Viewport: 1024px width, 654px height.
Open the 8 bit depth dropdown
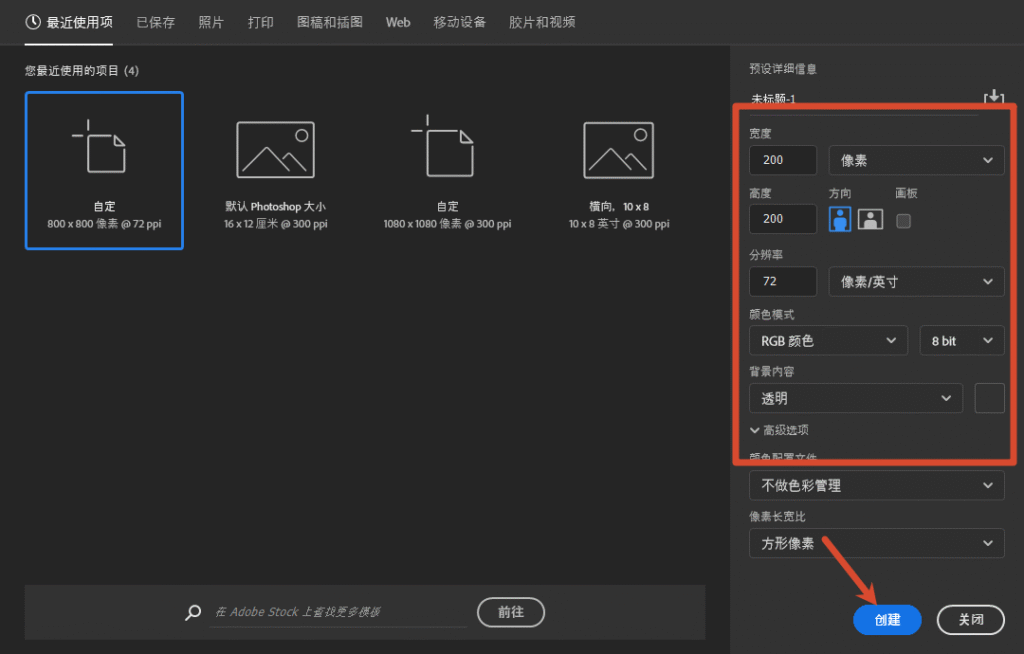[961, 340]
